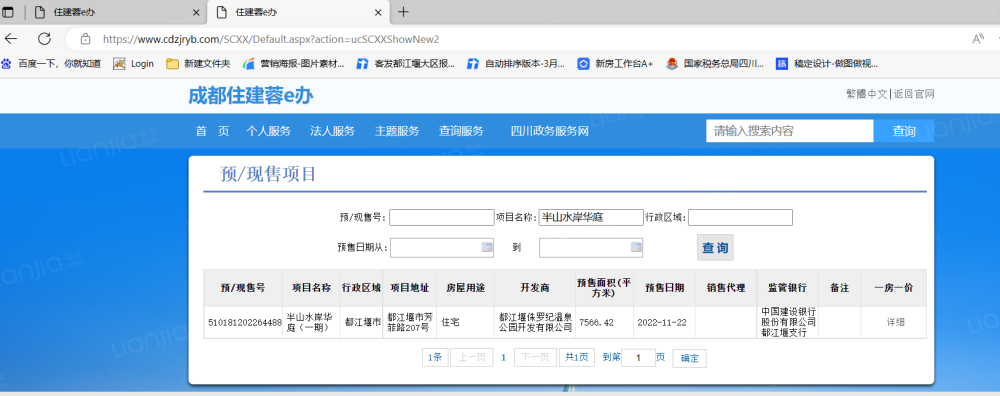Open the read aloud icon in address bar
The image size is (1000, 396).
(x=978, y=39)
